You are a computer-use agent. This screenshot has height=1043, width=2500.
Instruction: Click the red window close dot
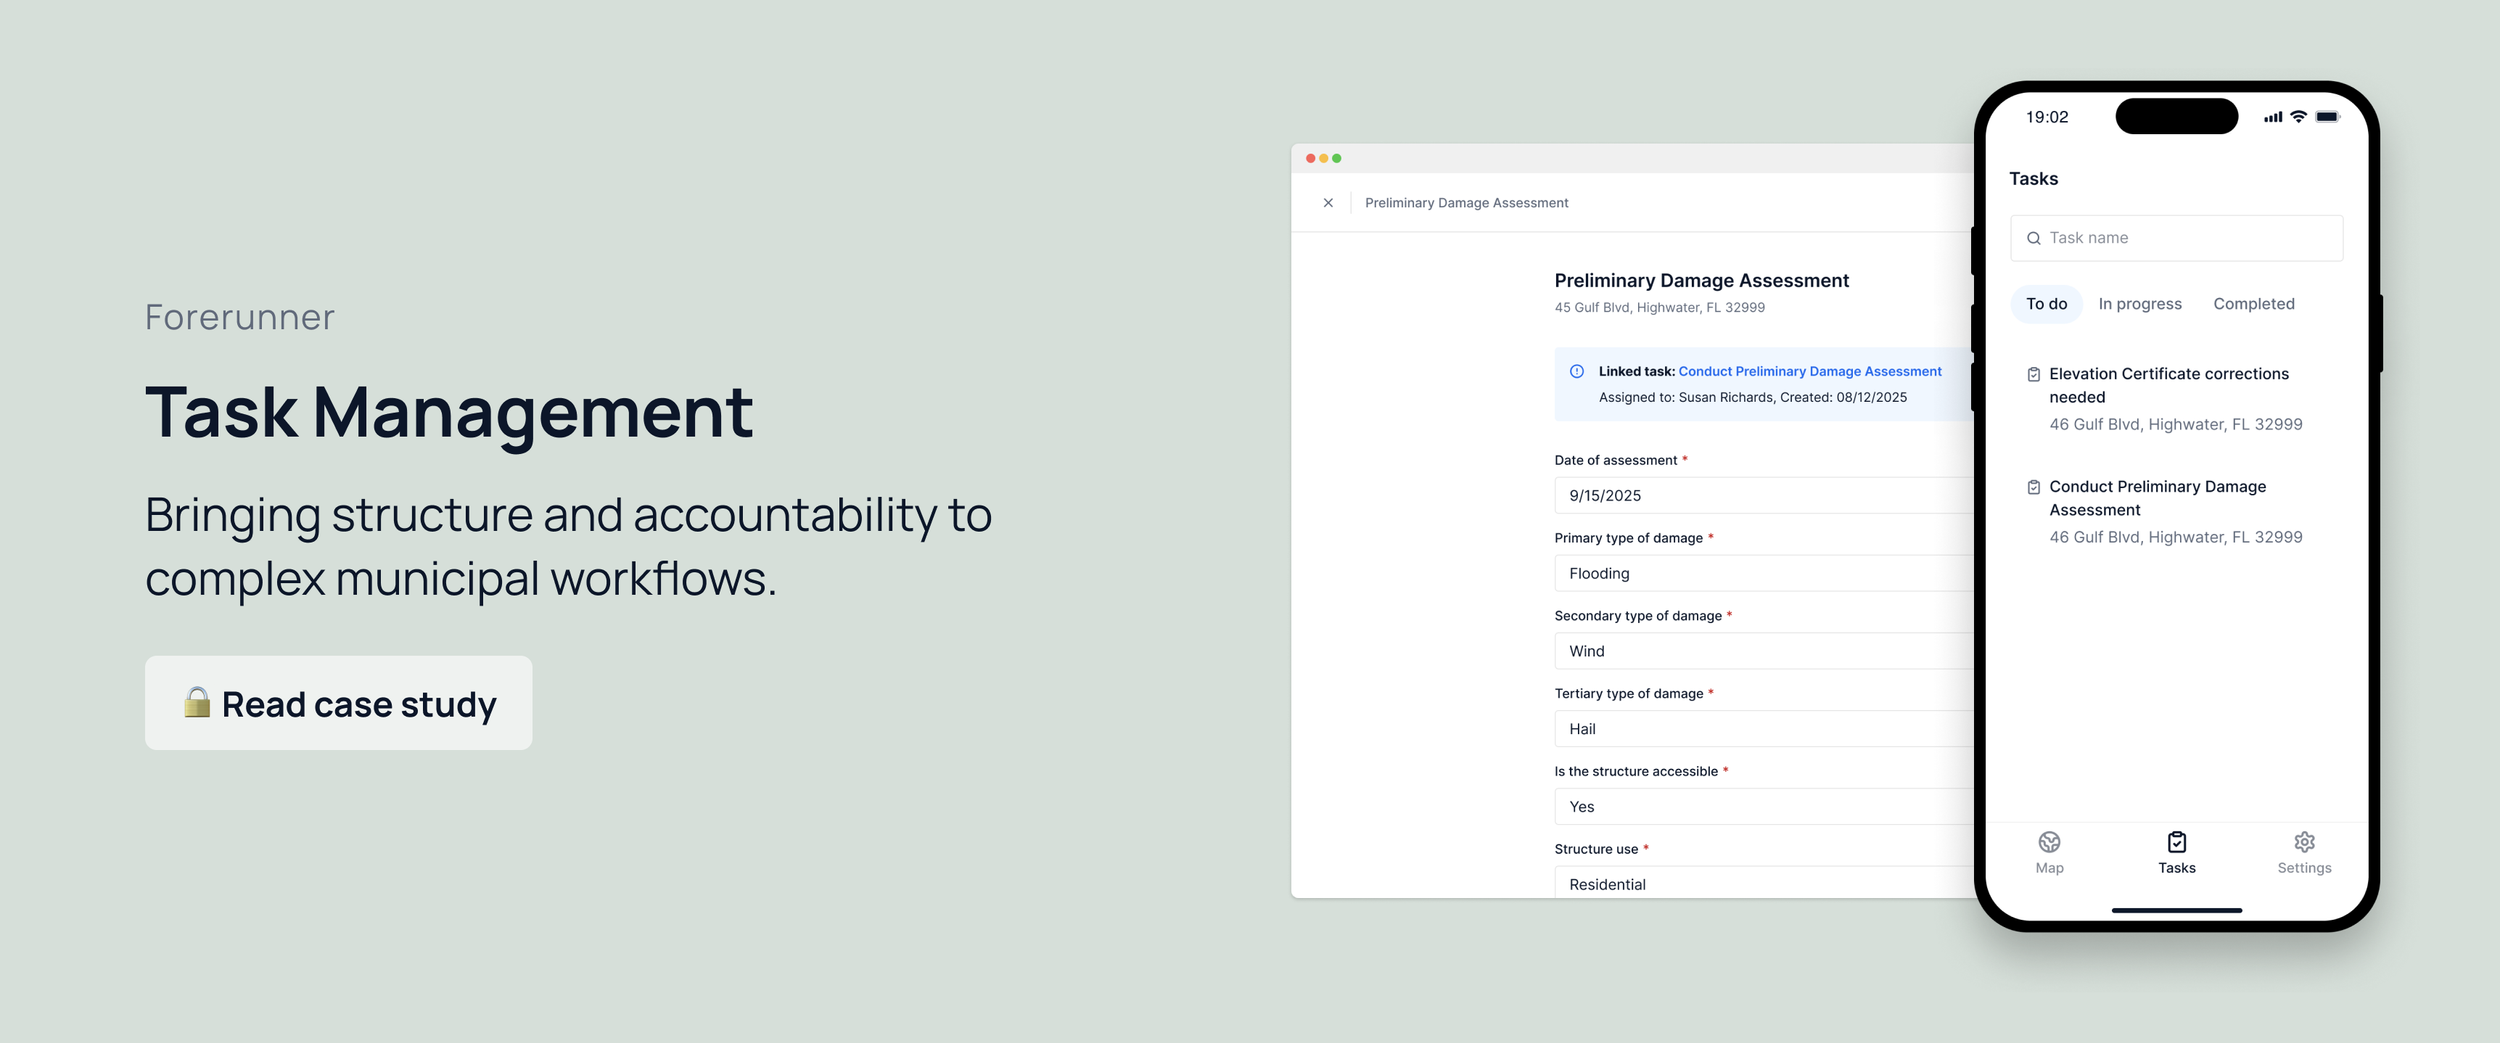(1310, 158)
